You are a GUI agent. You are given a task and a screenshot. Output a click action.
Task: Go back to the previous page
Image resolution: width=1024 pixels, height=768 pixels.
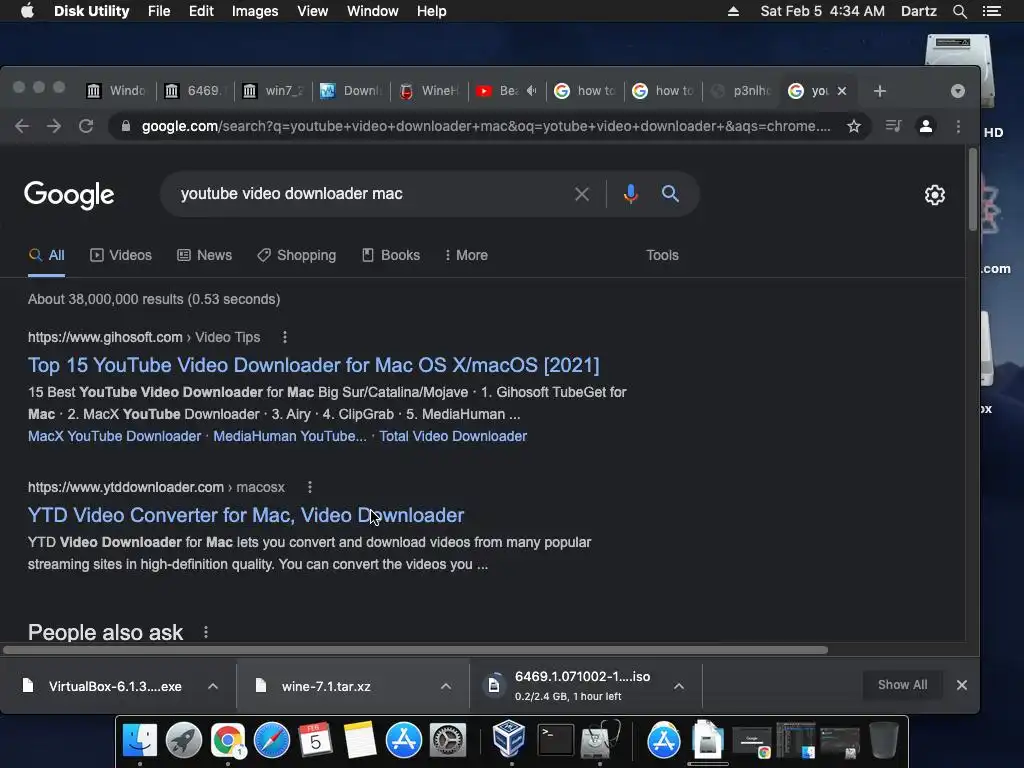tap(22, 126)
